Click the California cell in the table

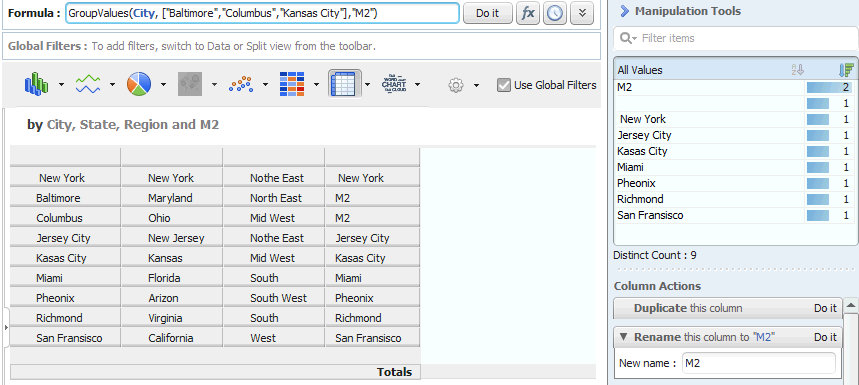[x=171, y=338]
